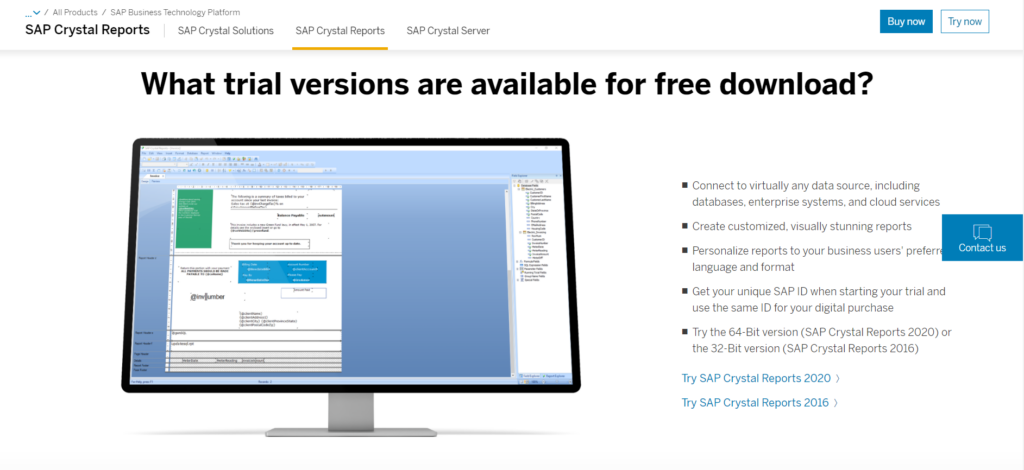Click the SAP Crystal Reports page title
1024x470 pixels.
(x=88, y=30)
